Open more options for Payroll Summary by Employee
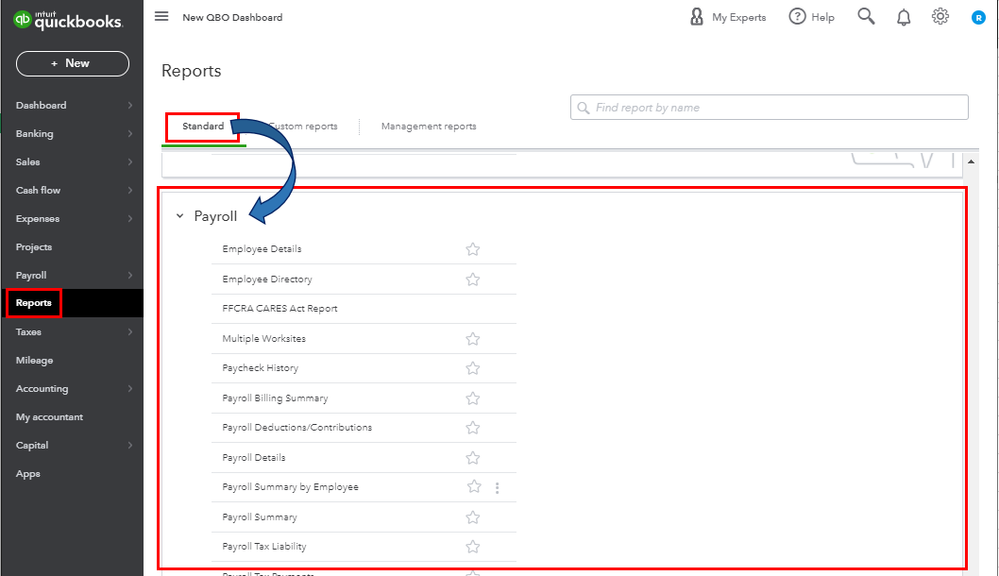 [x=497, y=487]
